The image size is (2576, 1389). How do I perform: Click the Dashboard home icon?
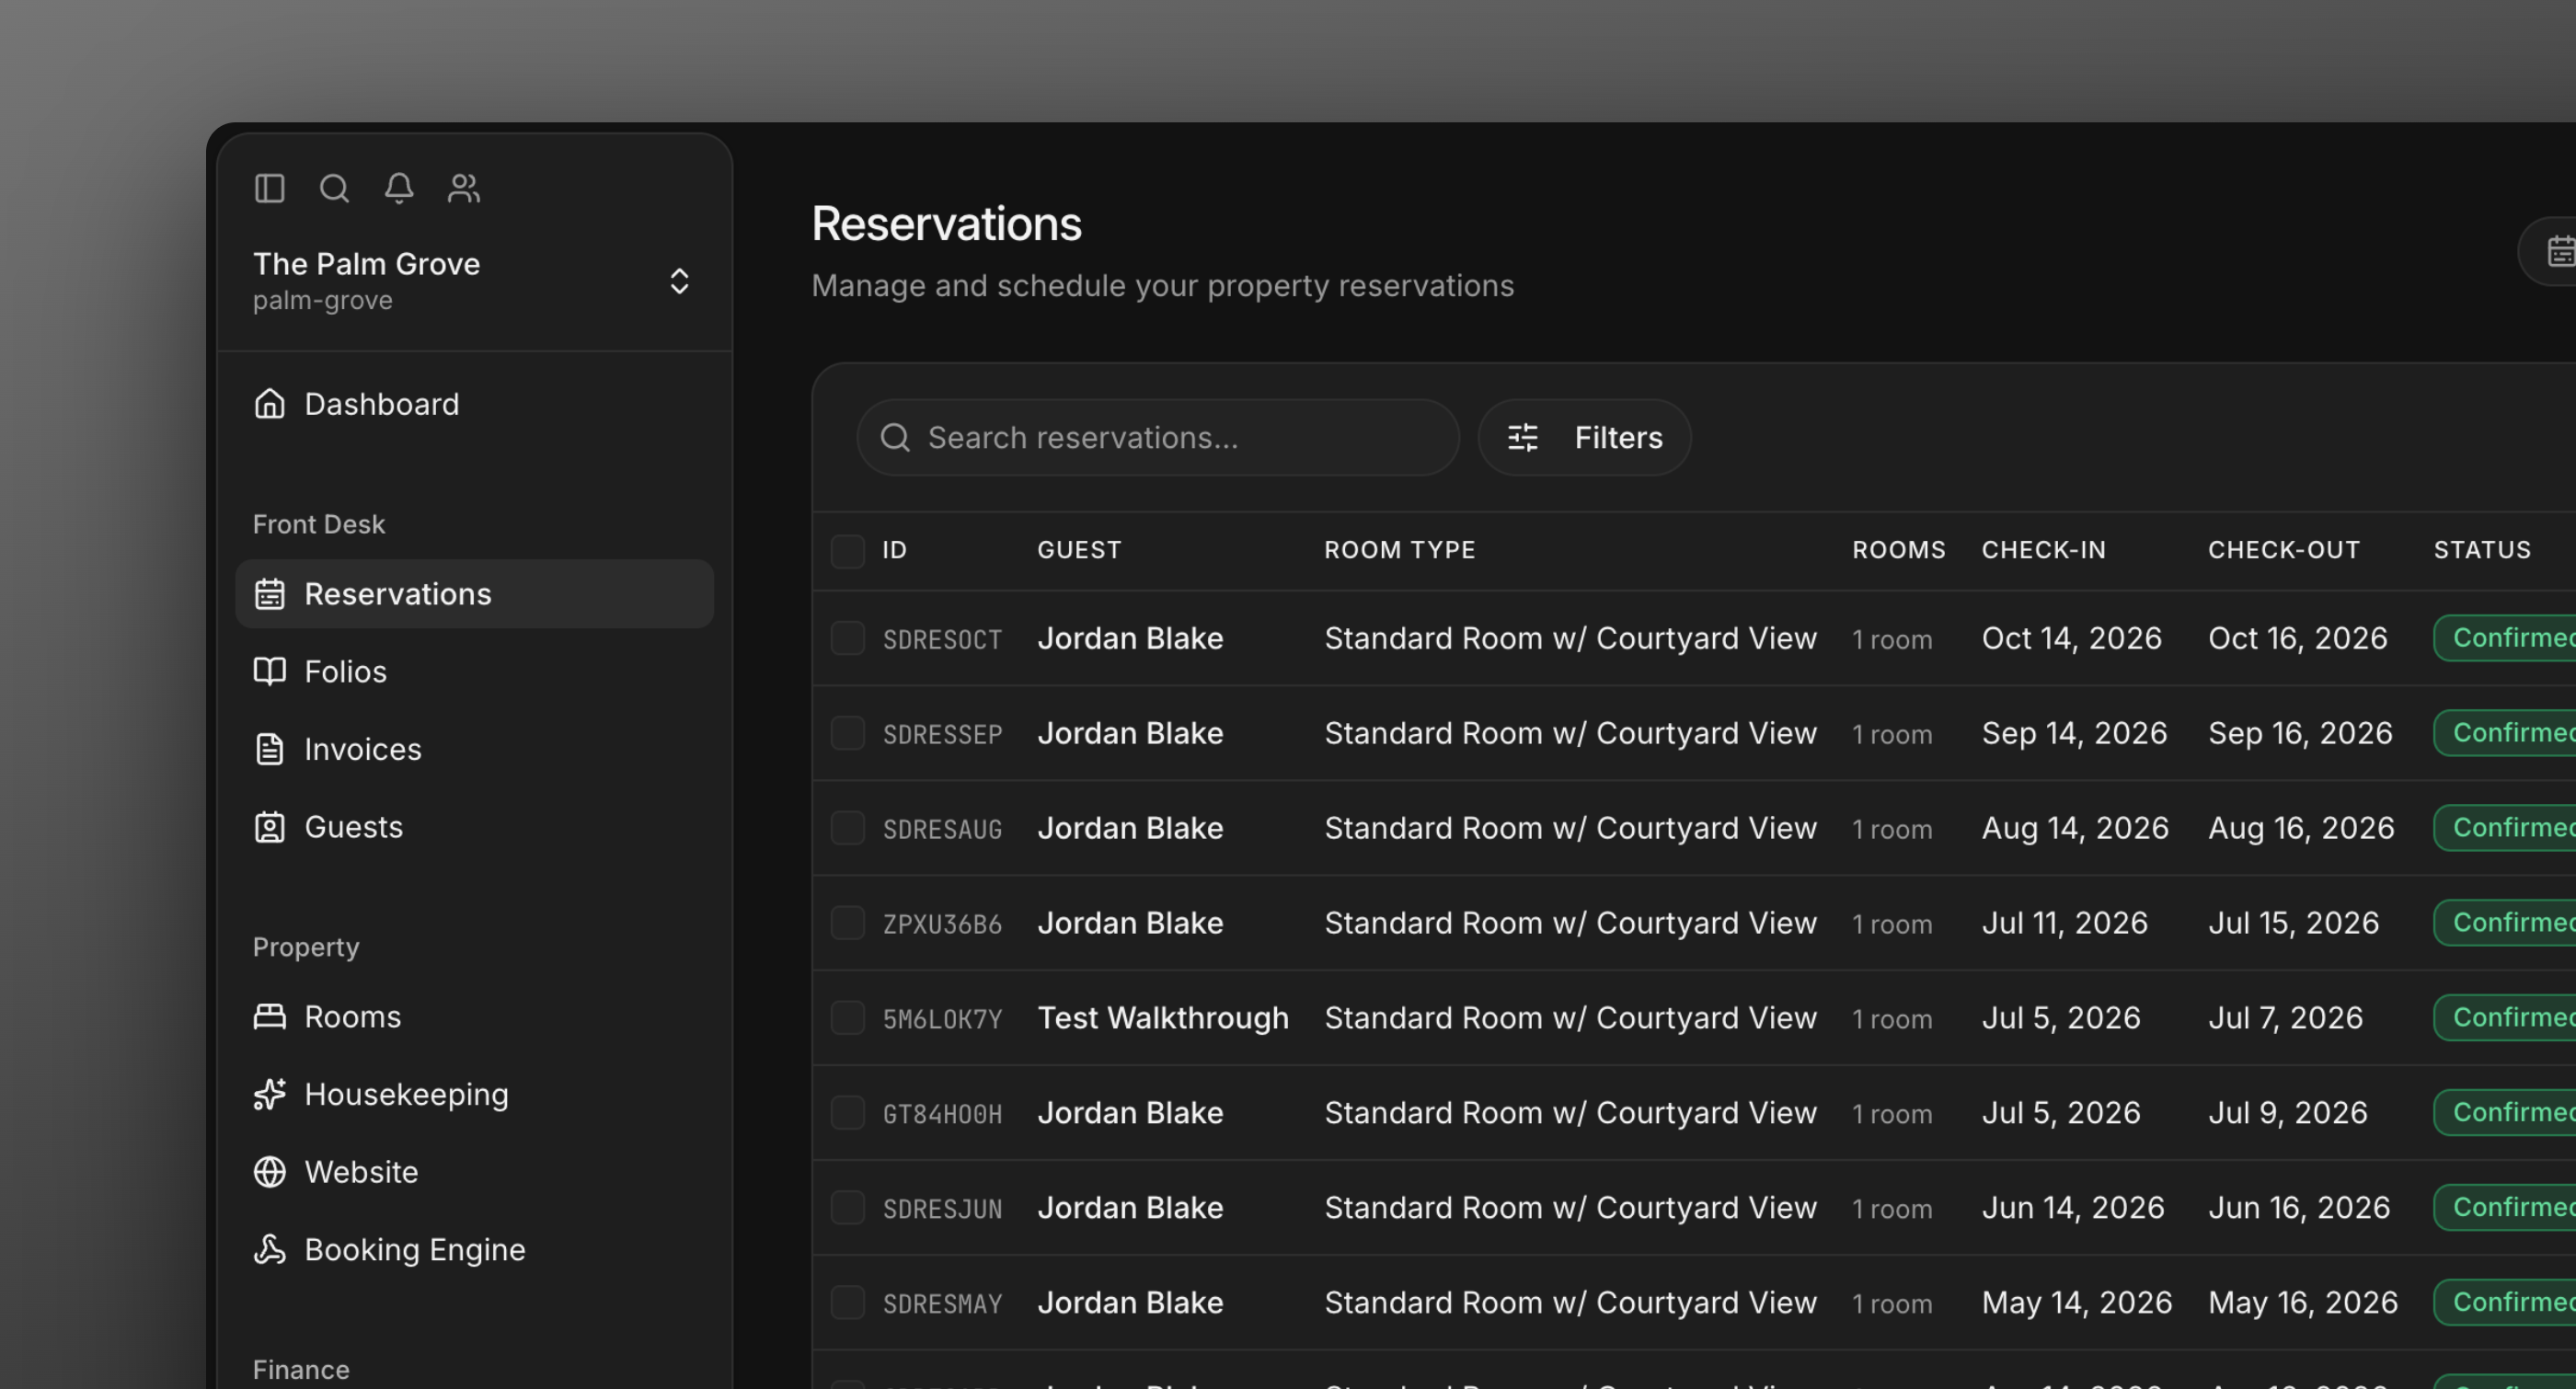(269, 404)
